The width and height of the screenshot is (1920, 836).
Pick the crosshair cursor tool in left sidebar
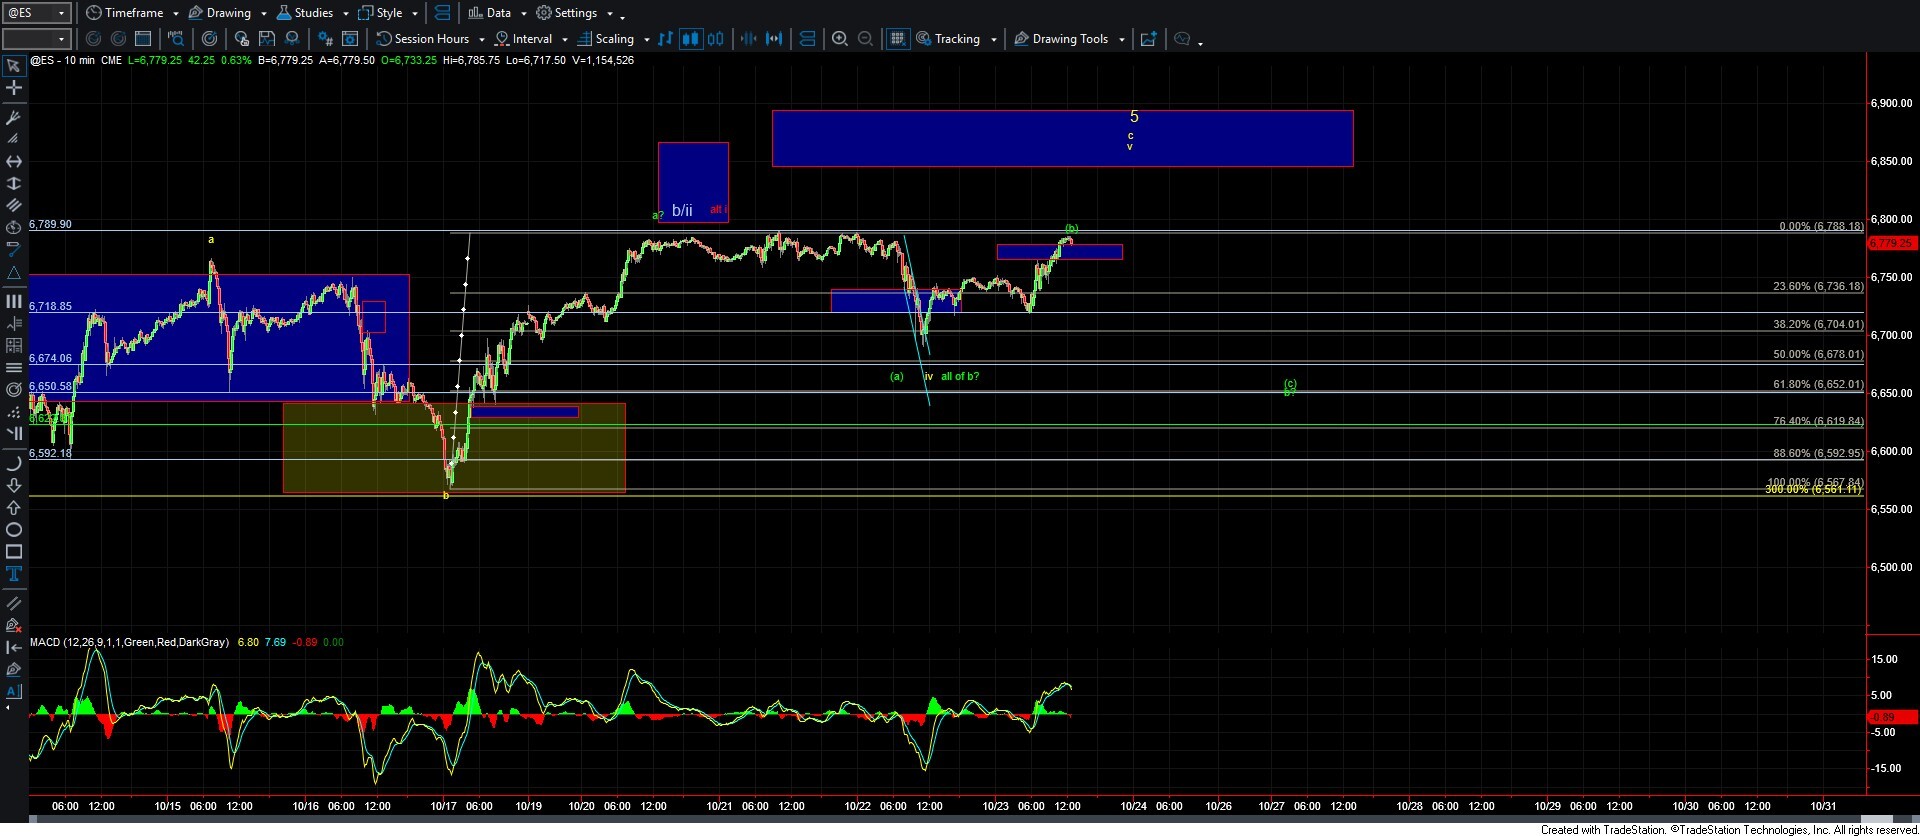[14, 88]
